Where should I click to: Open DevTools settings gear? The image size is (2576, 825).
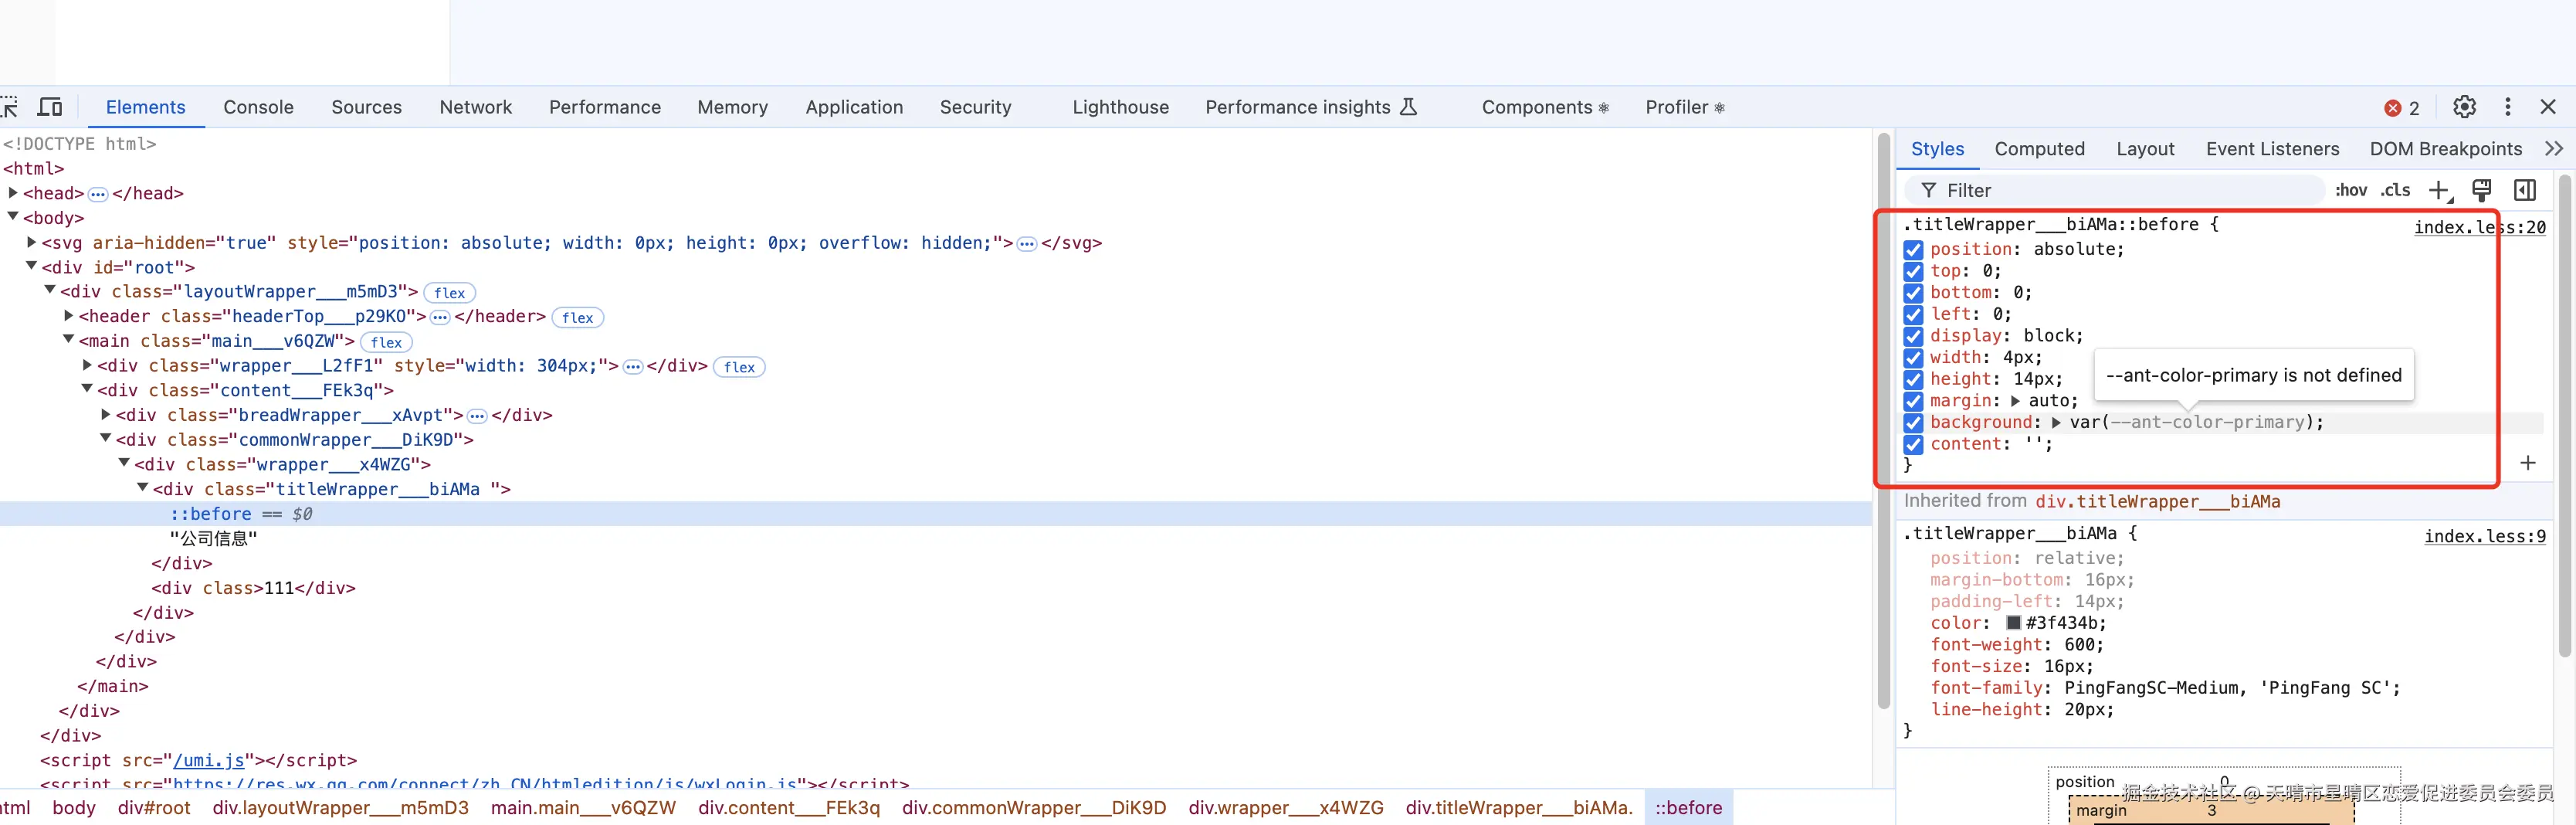point(2464,107)
